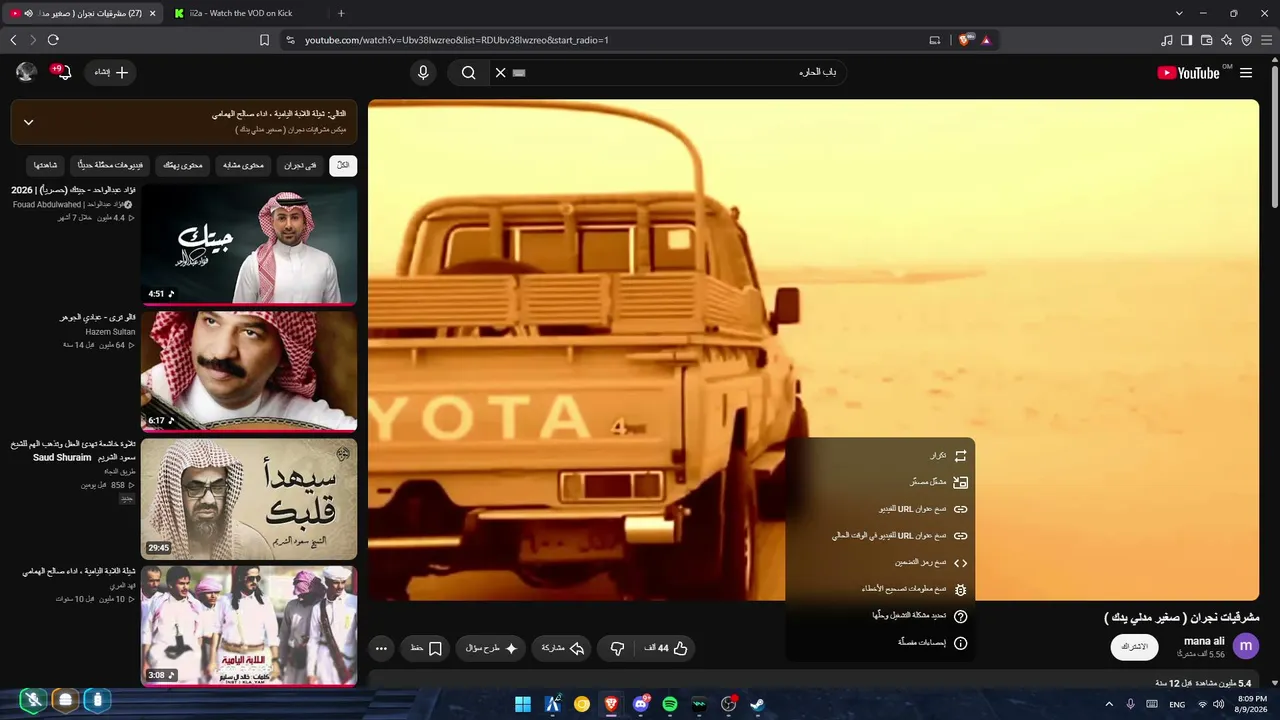Viewport: 1280px width, 720px height.
Task: Mute the YouTube tab audio icon
Action: coord(28,13)
